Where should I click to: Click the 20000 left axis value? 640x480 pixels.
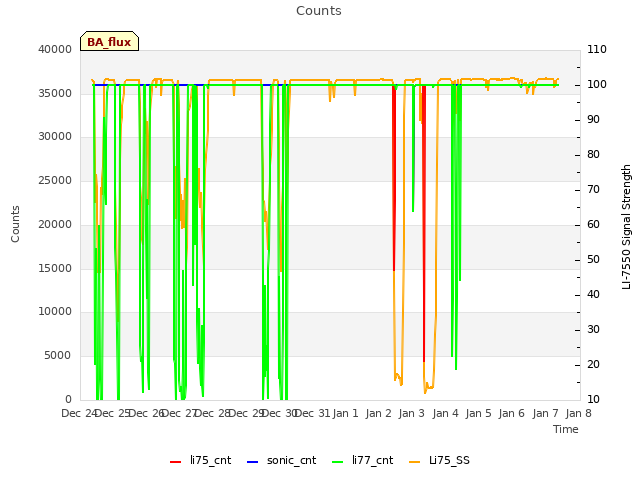55,224
